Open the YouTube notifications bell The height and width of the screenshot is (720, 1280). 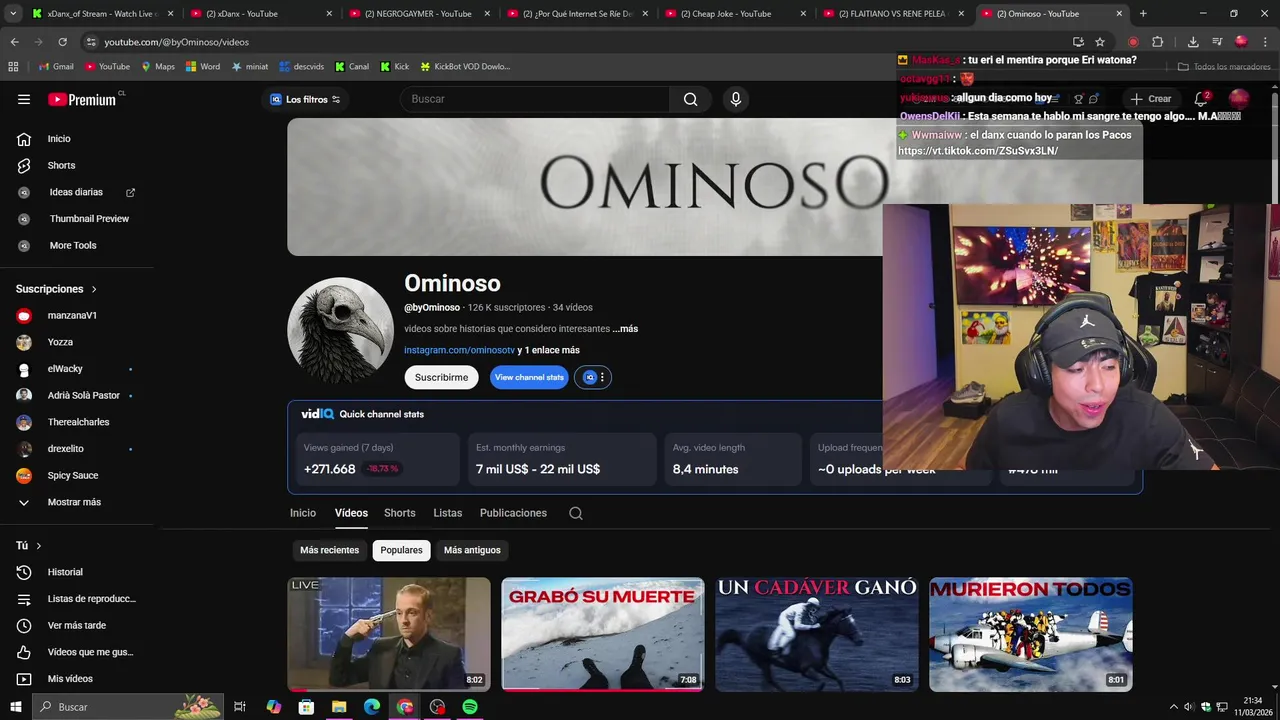point(1201,99)
